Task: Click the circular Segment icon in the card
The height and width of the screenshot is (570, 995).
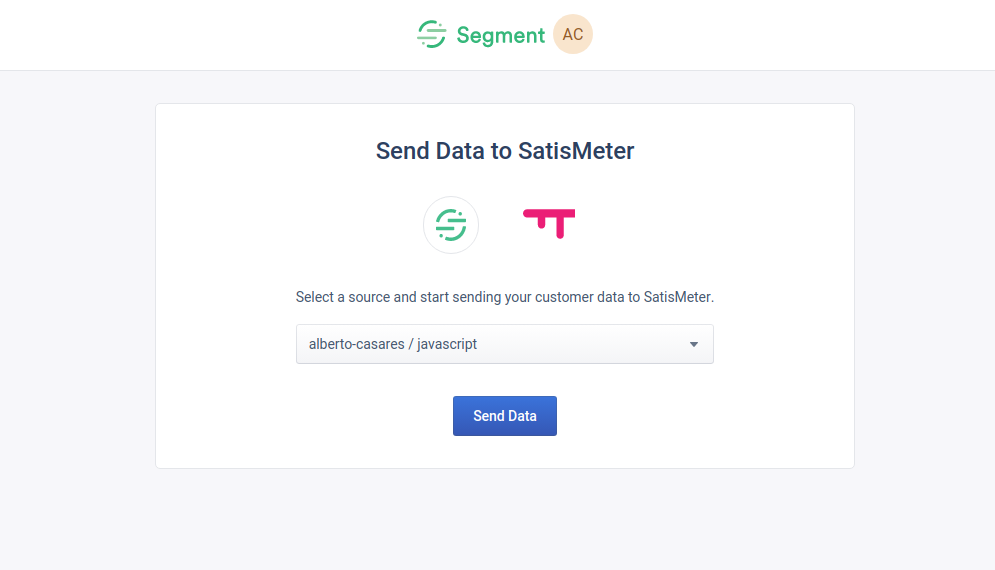Action: coord(451,225)
